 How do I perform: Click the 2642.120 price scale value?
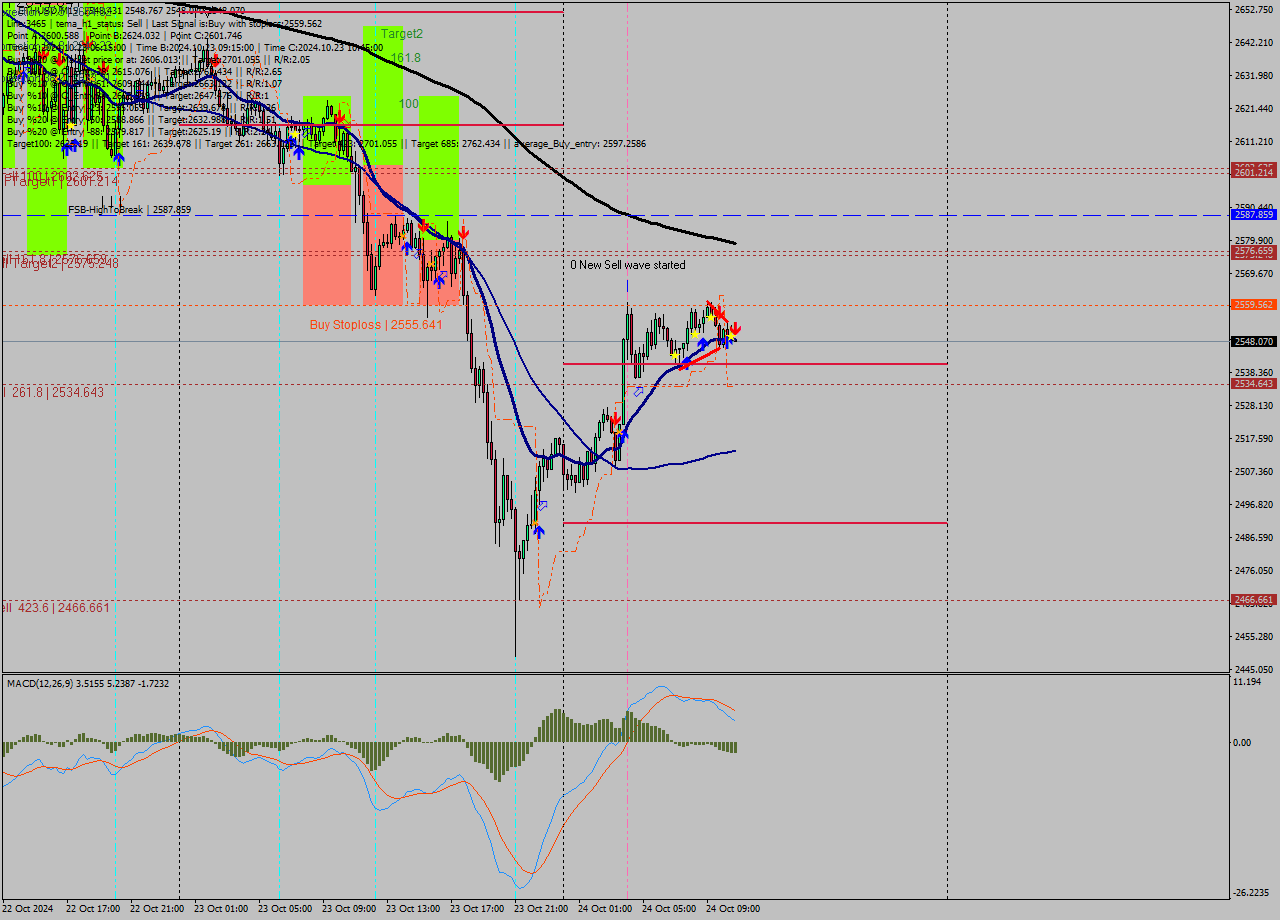1254,42
